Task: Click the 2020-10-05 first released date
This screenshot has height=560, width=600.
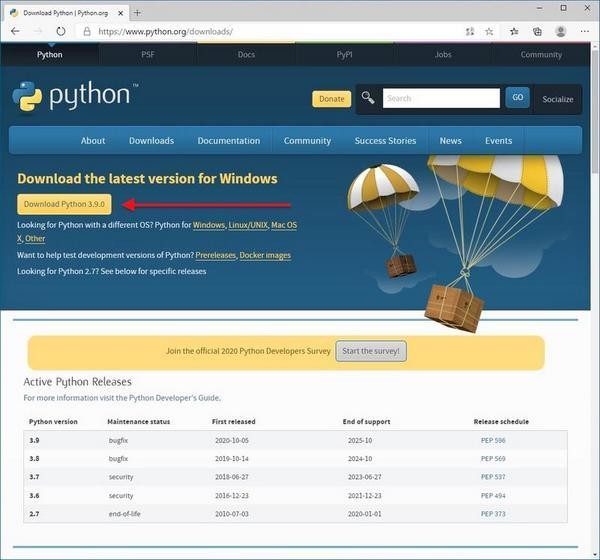Action: tap(232, 441)
